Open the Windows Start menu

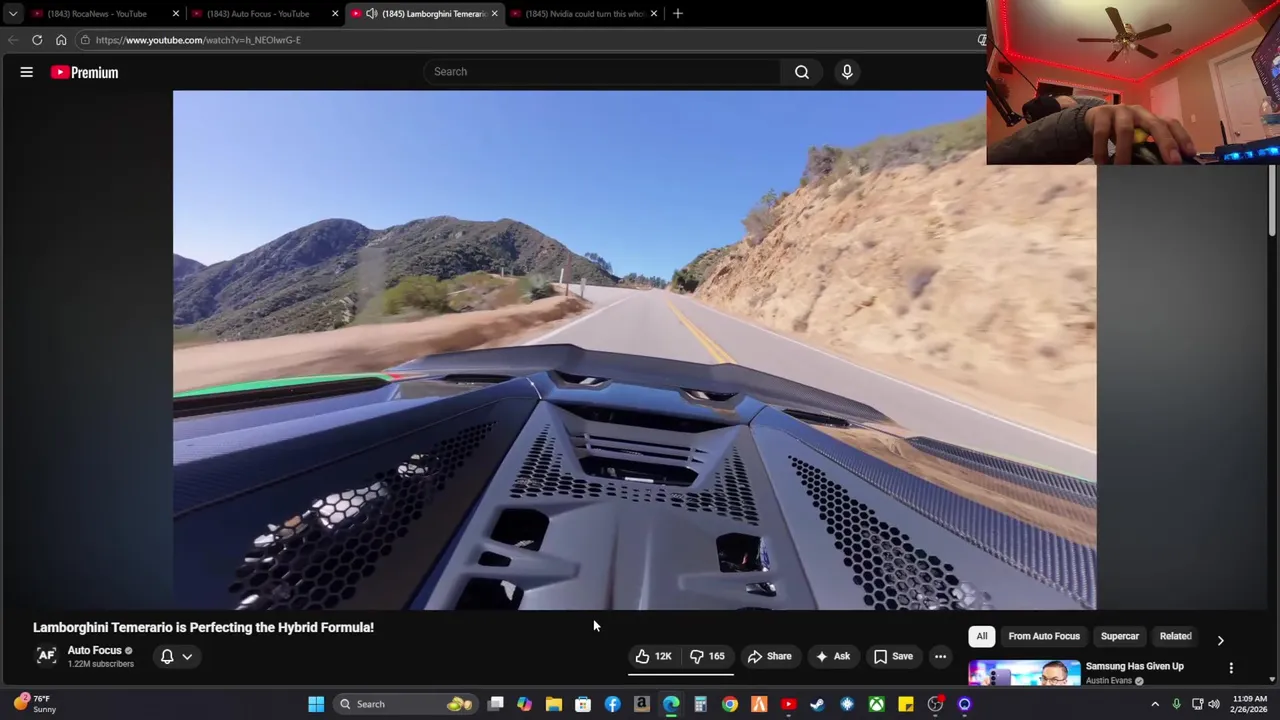[x=316, y=704]
